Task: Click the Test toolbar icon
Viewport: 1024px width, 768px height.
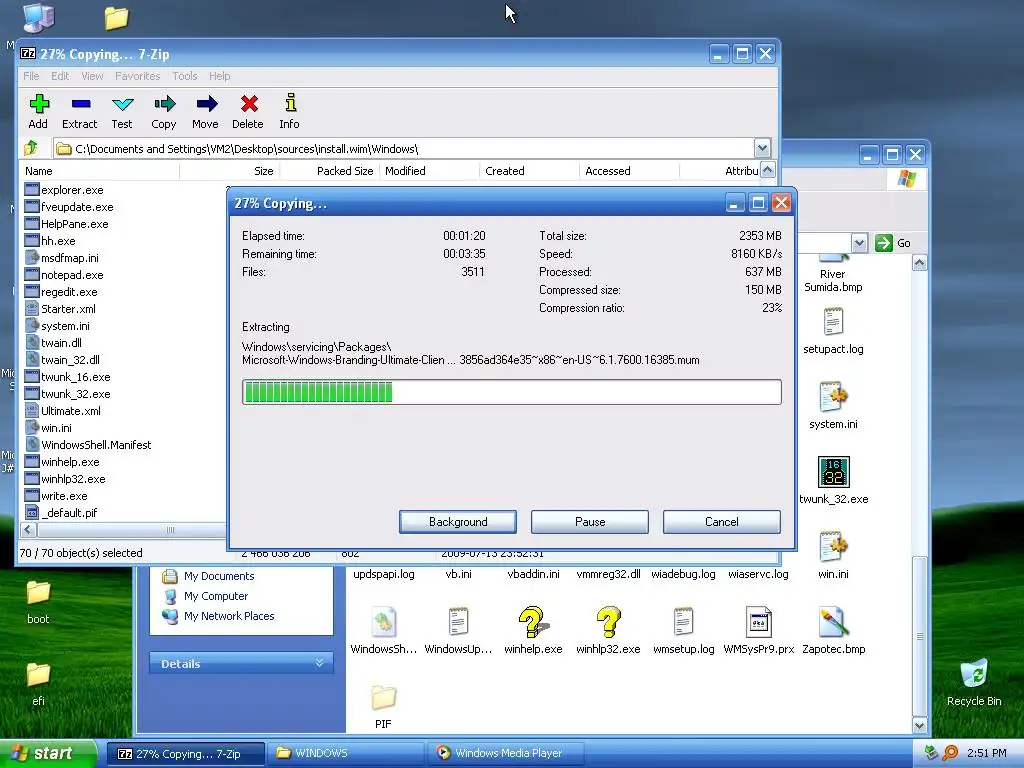Action: tap(122, 111)
